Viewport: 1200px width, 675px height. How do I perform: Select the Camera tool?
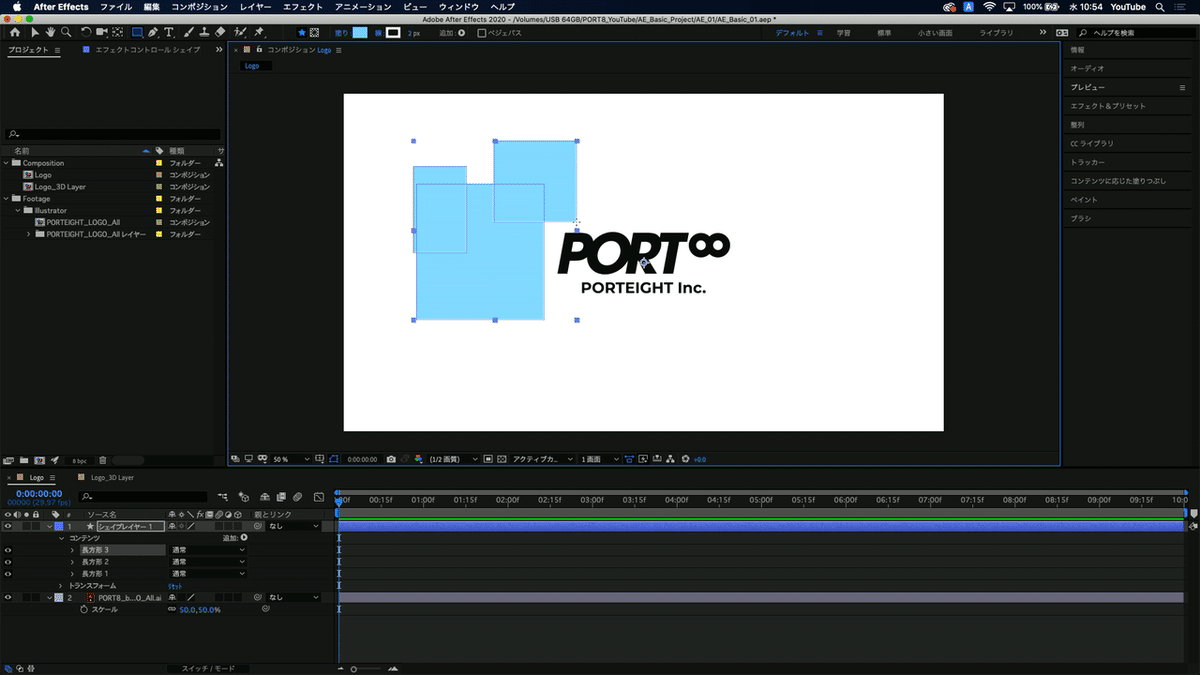click(102, 32)
